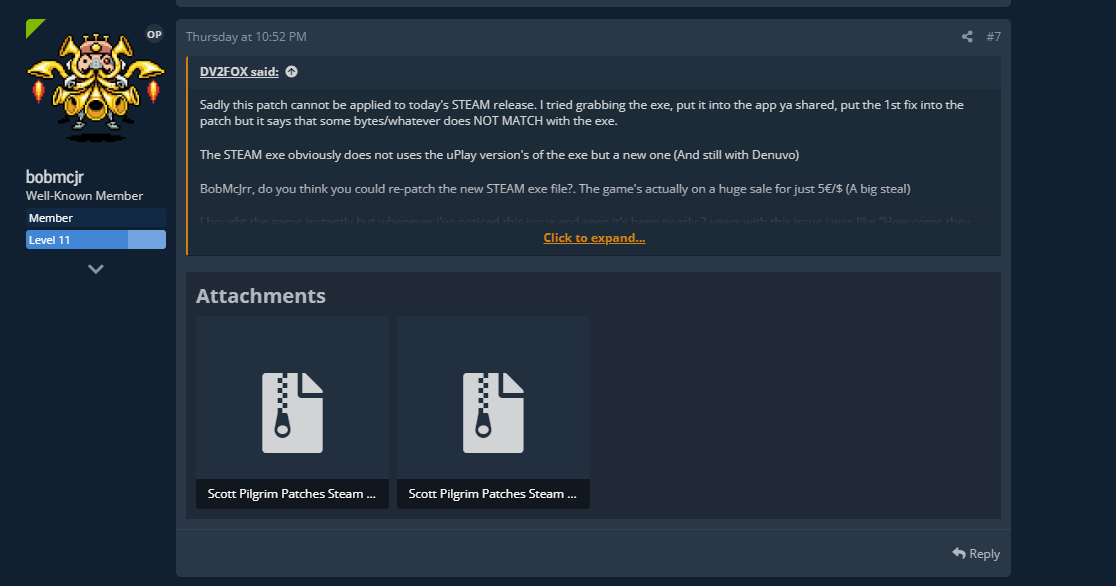Click the share icon on post #7

coord(967,36)
